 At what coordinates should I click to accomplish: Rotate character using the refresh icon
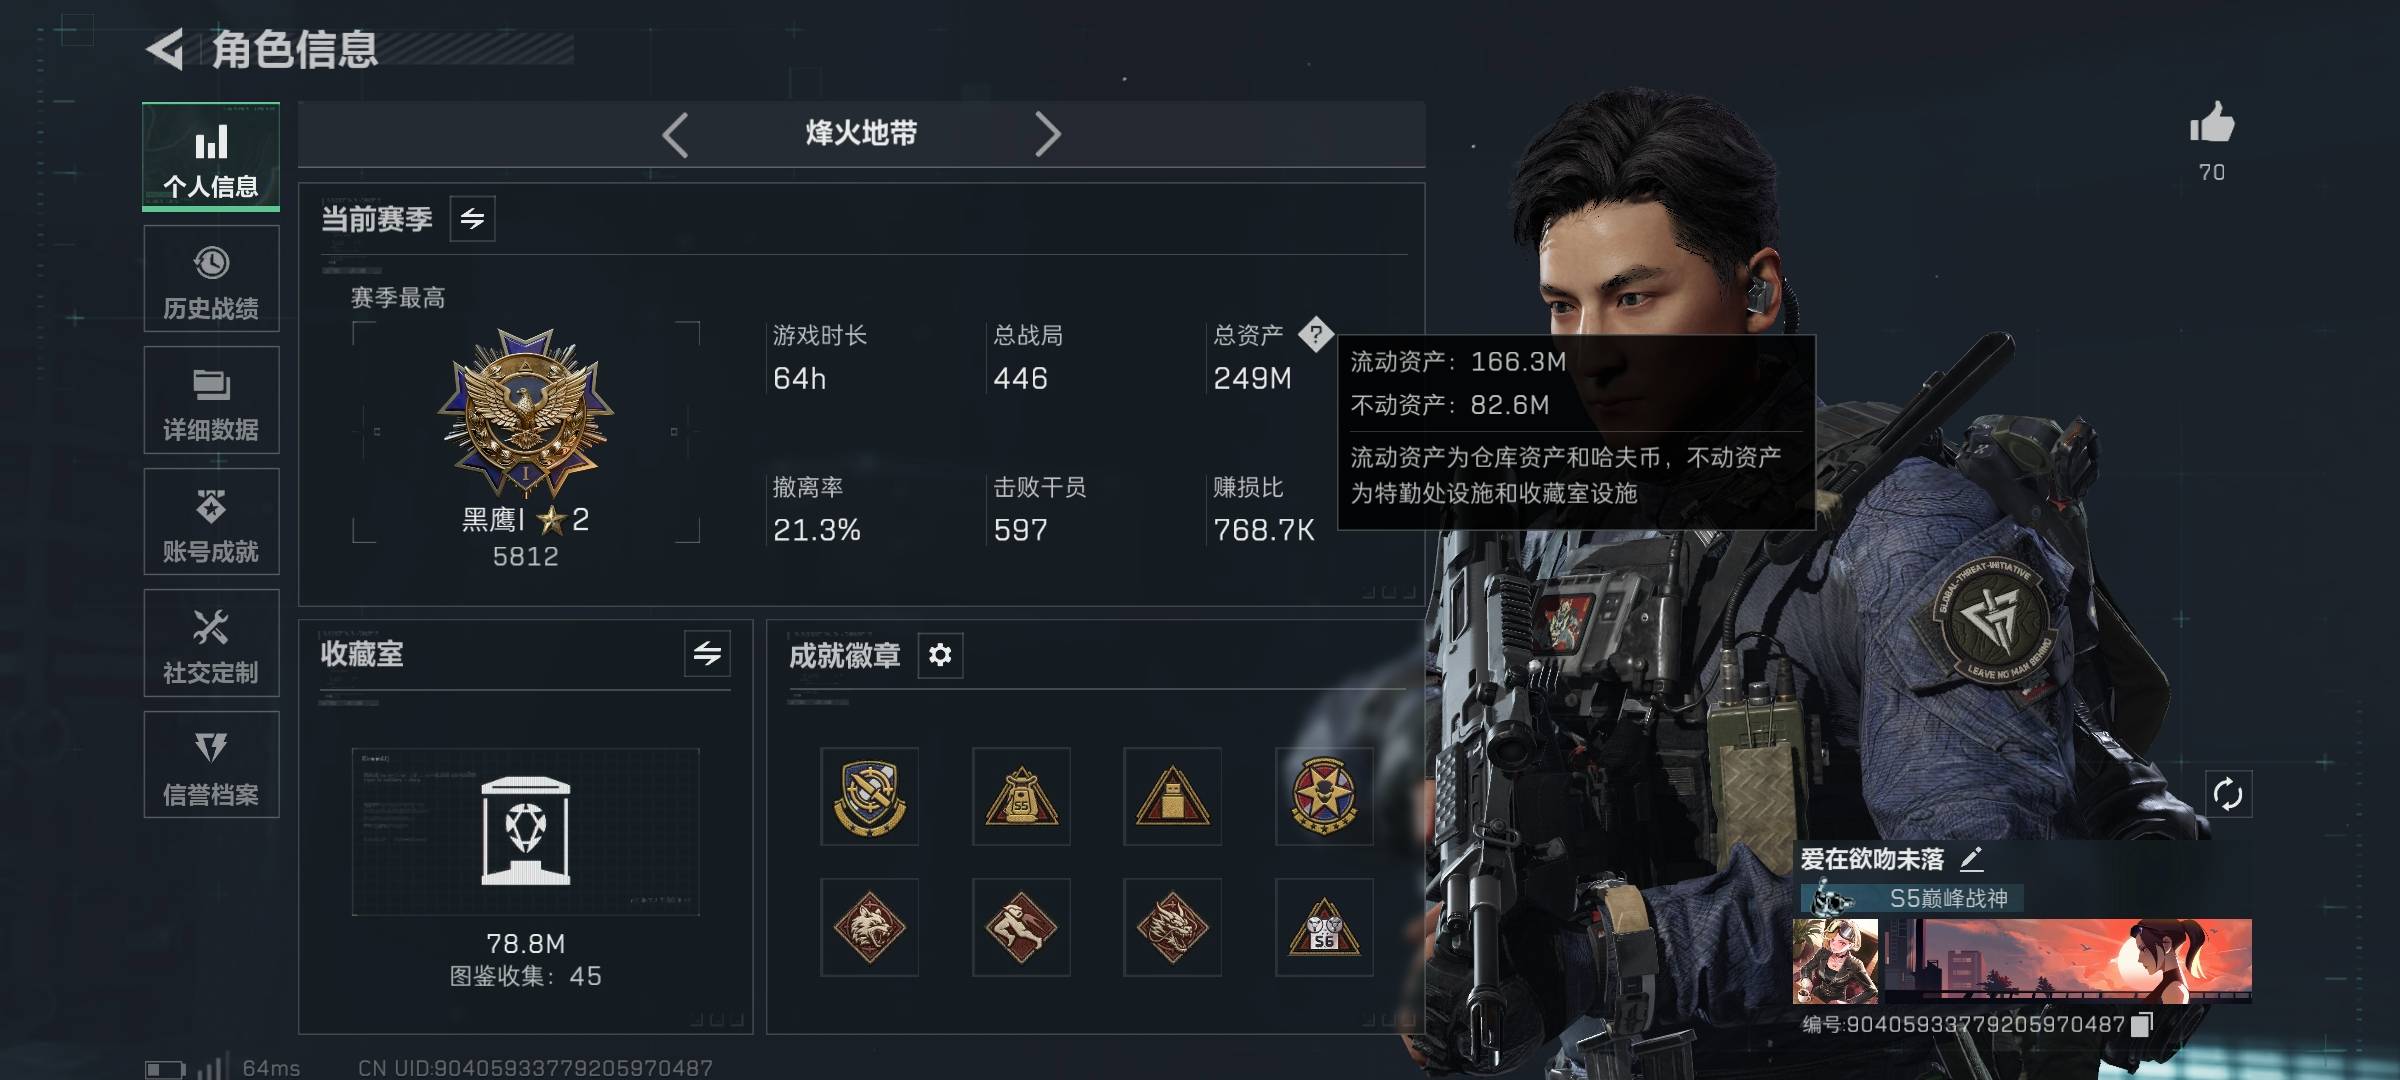2228,795
